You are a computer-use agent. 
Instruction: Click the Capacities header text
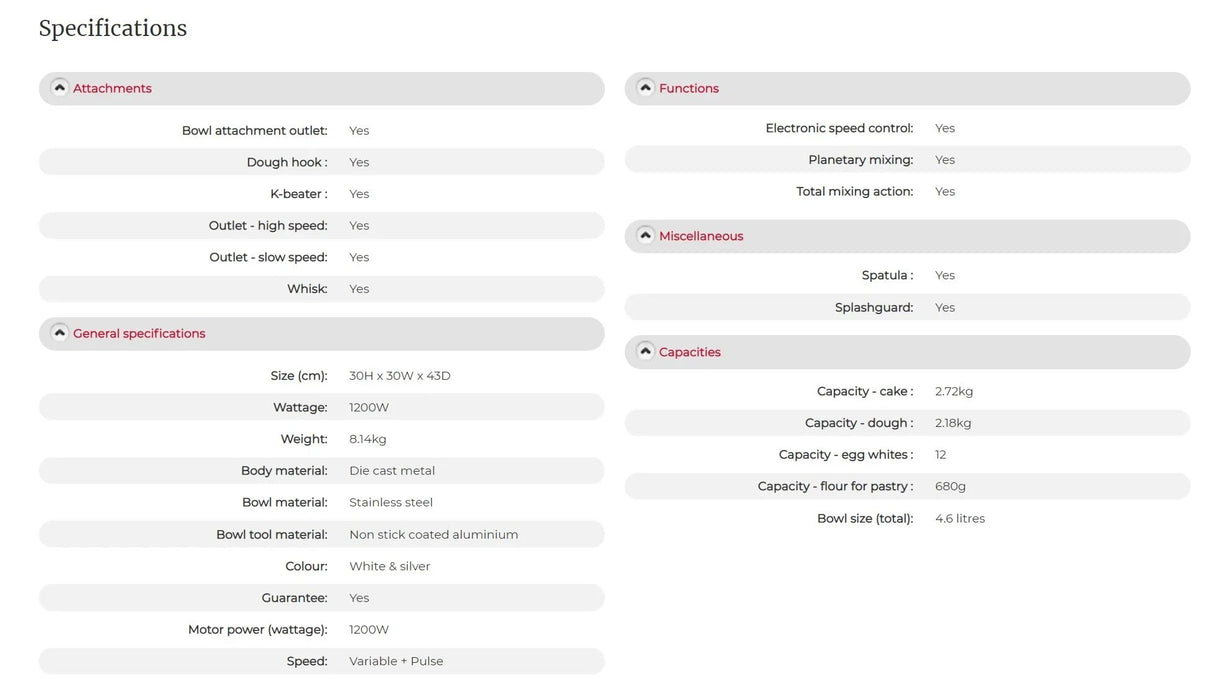[689, 352]
